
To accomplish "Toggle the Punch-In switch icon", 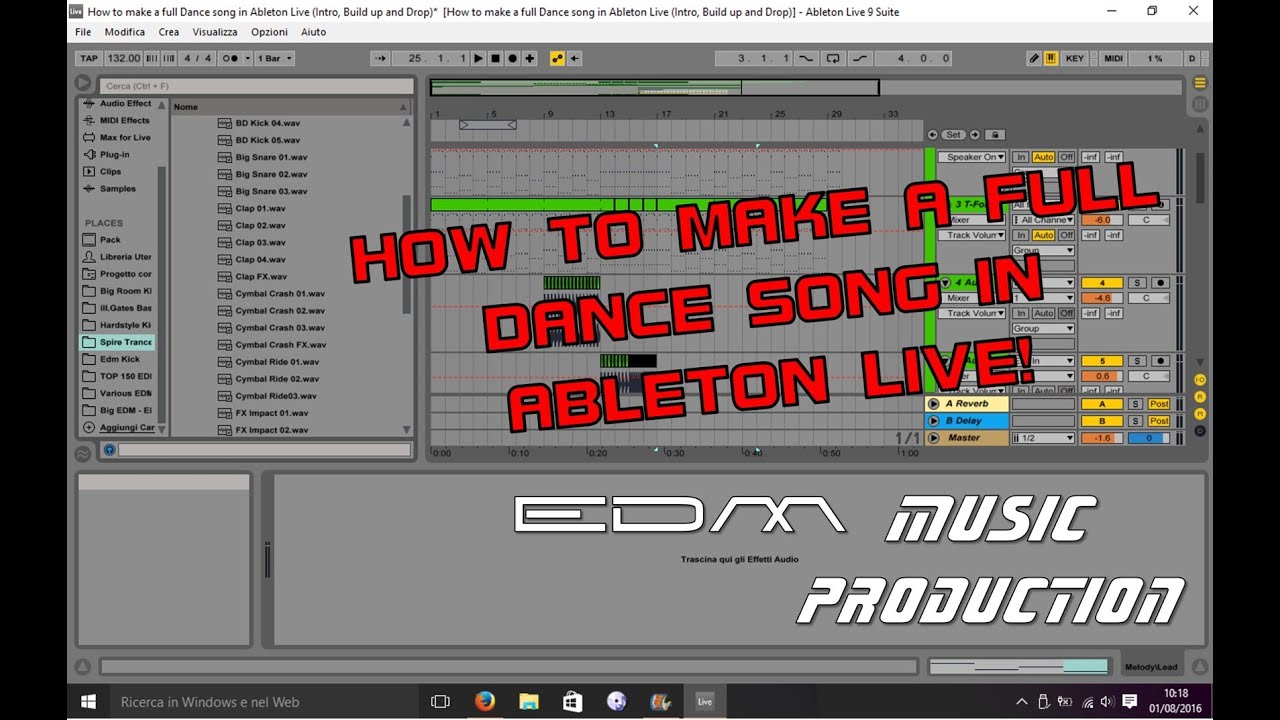I will pyautogui.click(x=806, y=58).
